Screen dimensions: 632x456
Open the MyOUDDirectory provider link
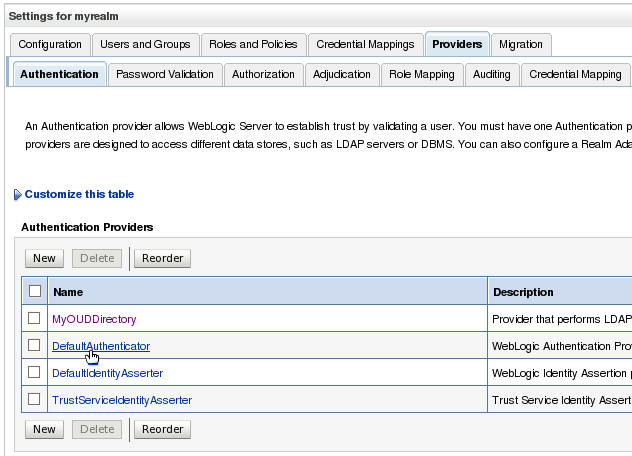(x=94, y=319)
